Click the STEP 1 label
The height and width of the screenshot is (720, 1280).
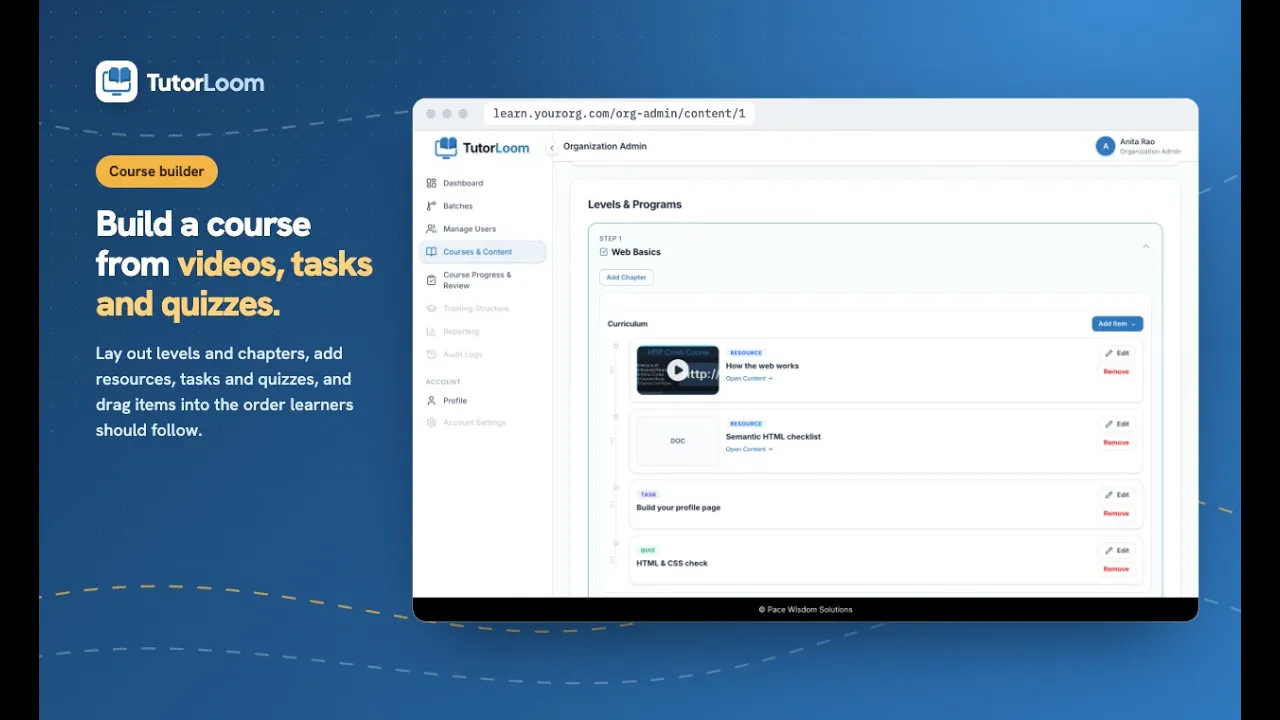tap(610, 239)
